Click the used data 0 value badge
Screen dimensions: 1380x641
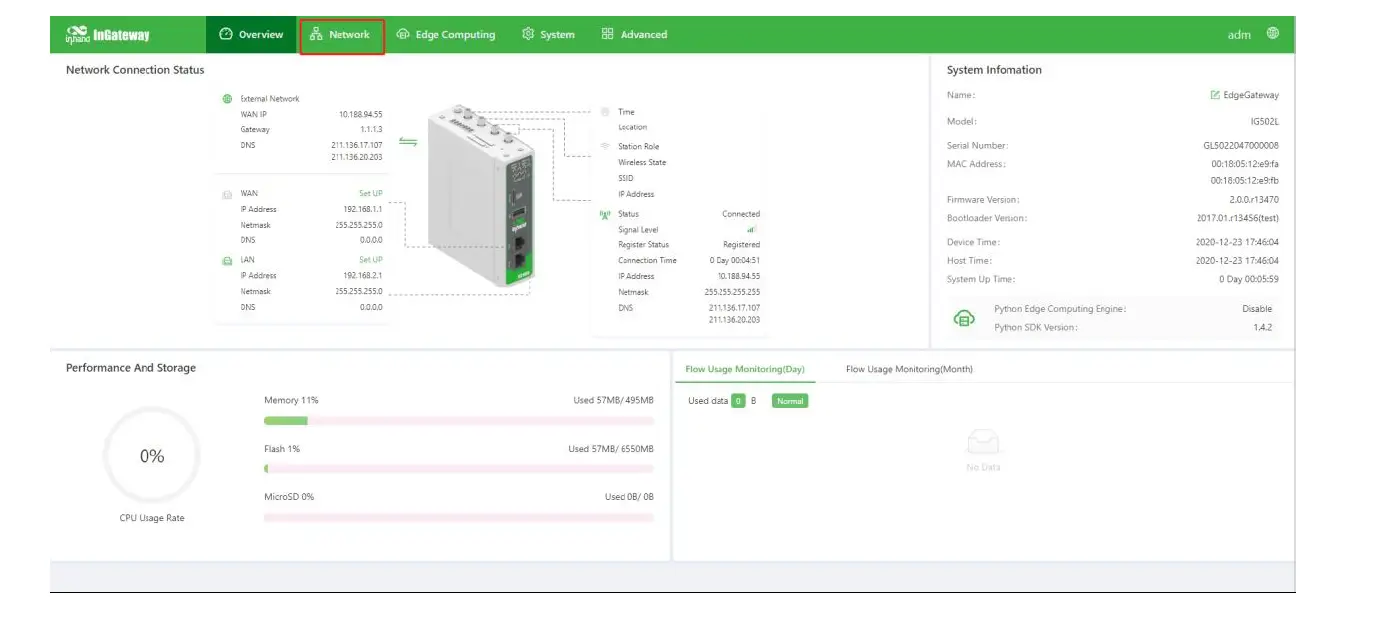click(738, 401)
